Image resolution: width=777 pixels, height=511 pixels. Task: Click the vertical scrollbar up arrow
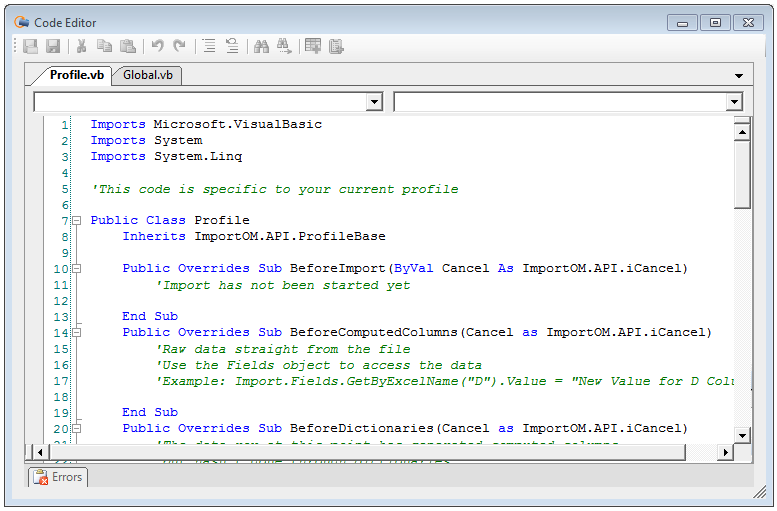point(742,132)
